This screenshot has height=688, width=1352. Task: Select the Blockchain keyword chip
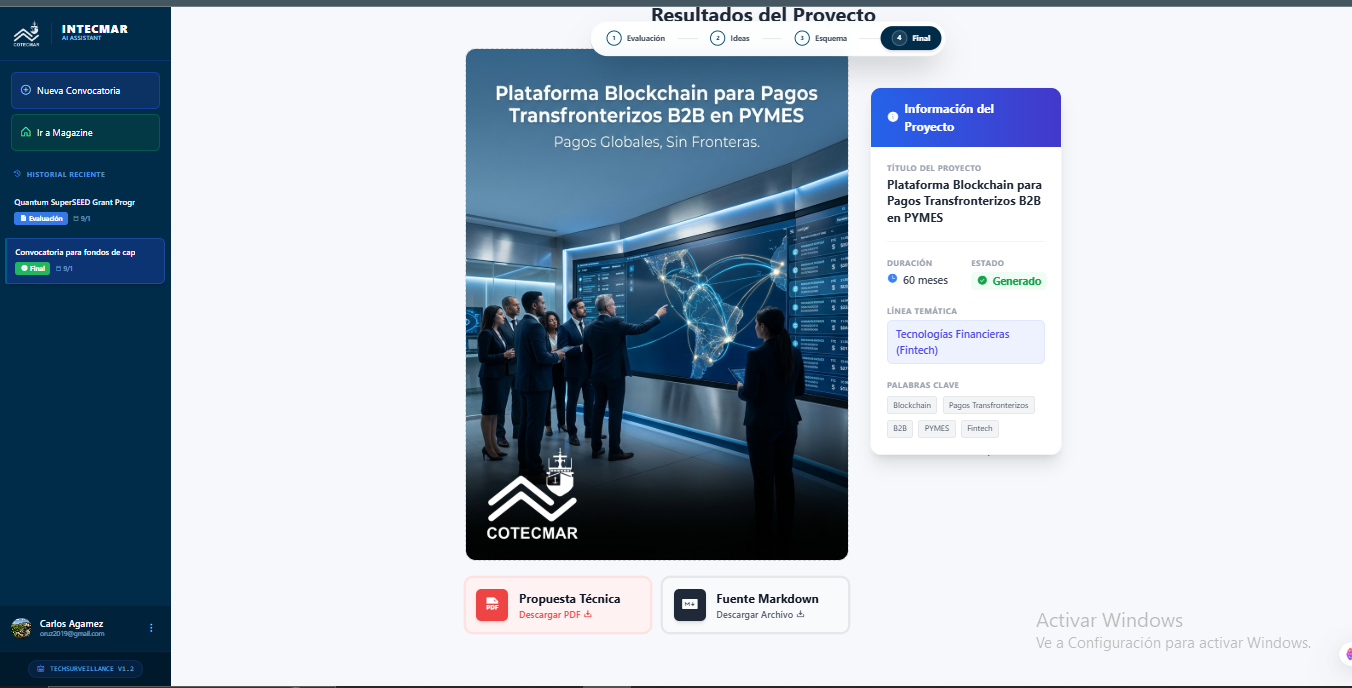coord(911,405)
